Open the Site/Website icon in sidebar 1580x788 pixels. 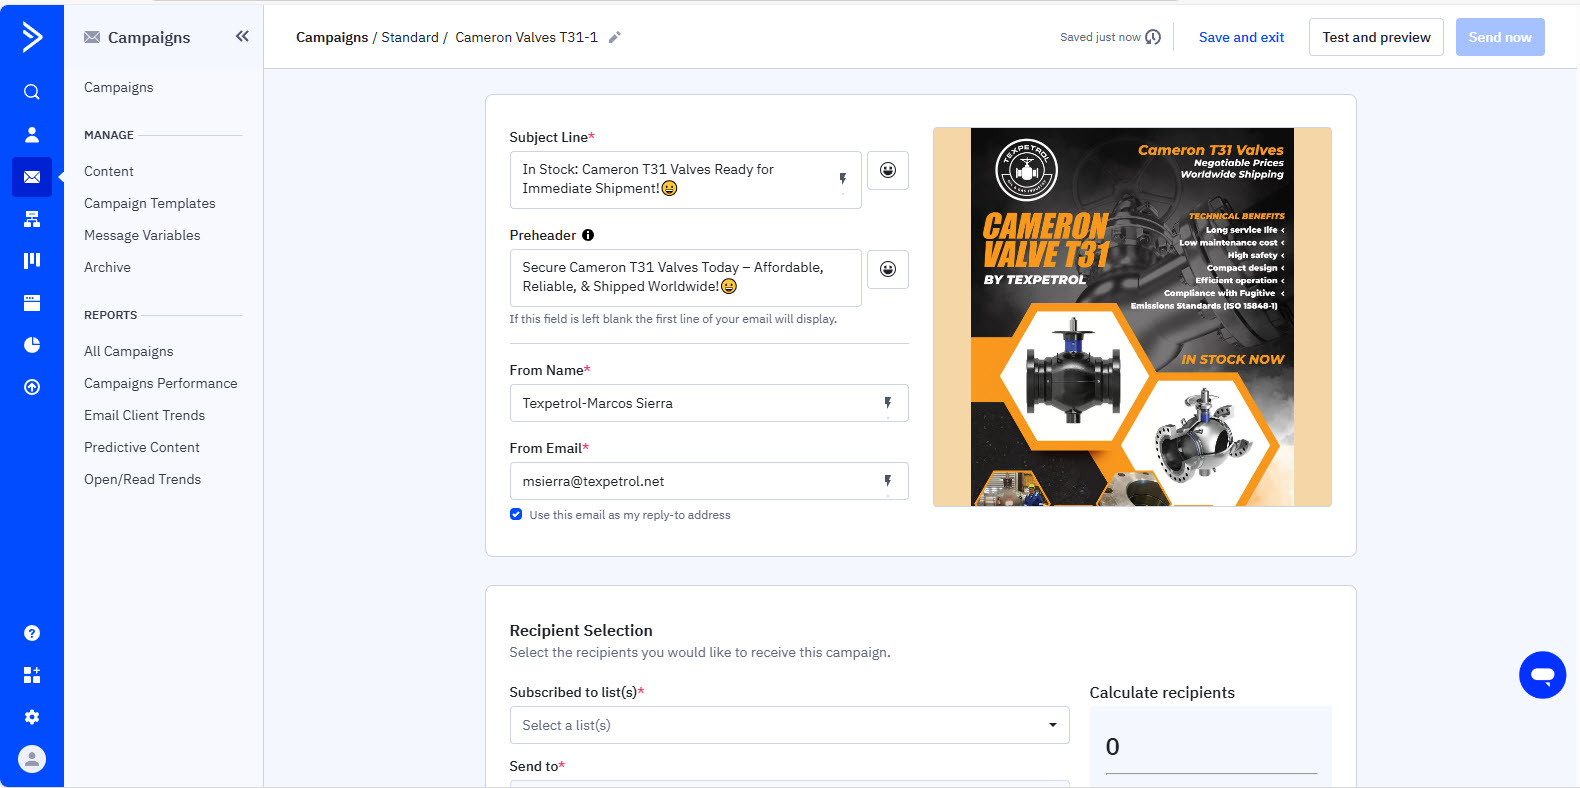(x=32, y=303)
